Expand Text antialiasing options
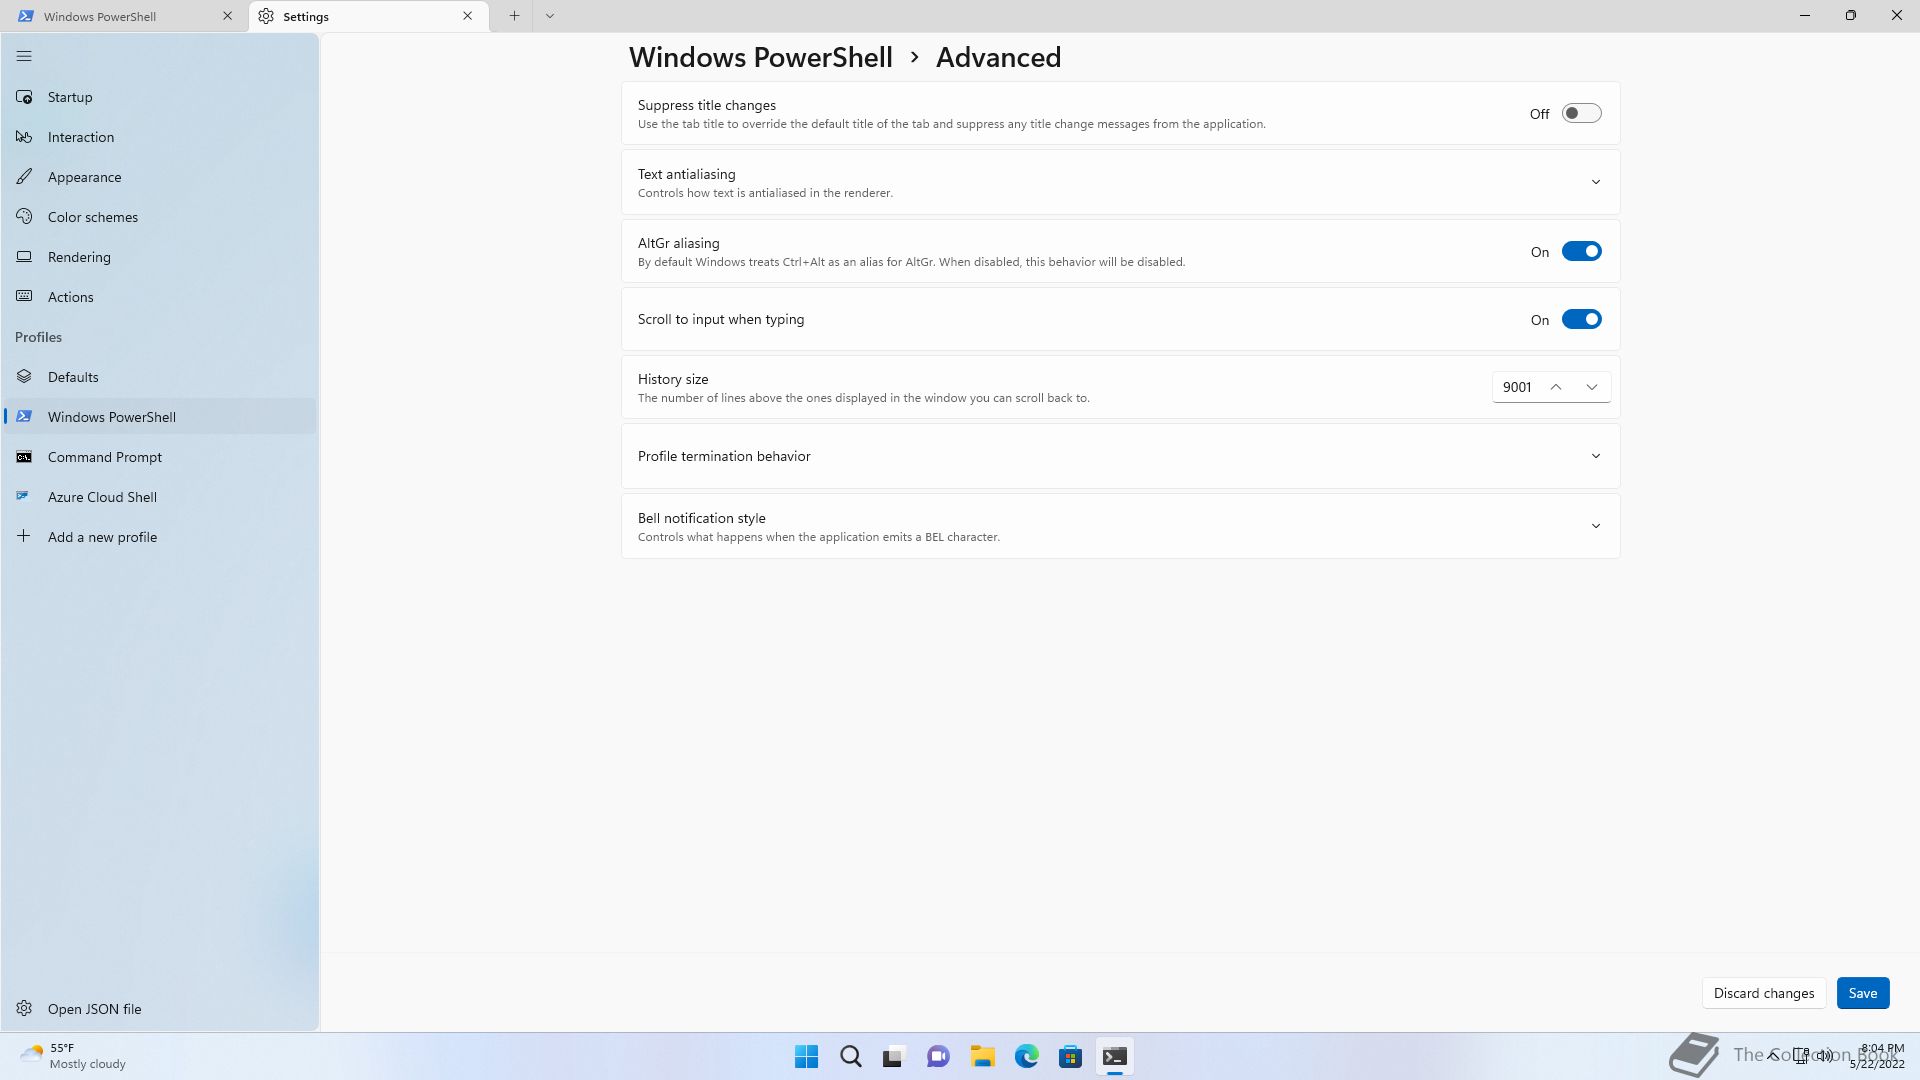This screenshot has width=1920, height=1080. (1595, 182)
